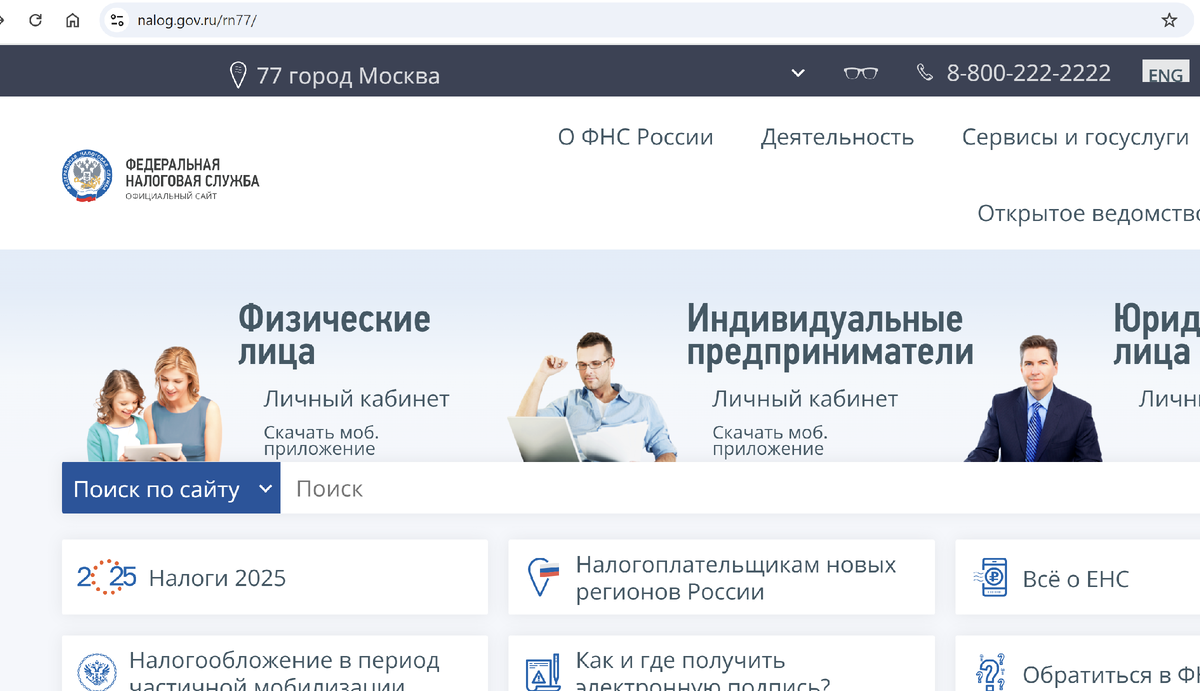Click man with laptop image
The width and height of the screenshot is (1200, 691).
pyautogui.click(x=592, y=396)
